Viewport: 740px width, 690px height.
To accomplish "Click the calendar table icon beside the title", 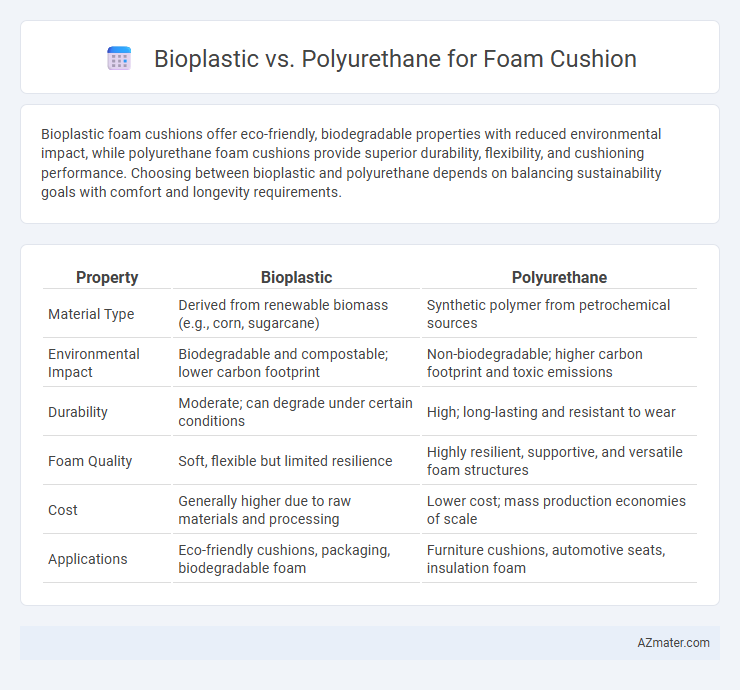I will 119,59.
